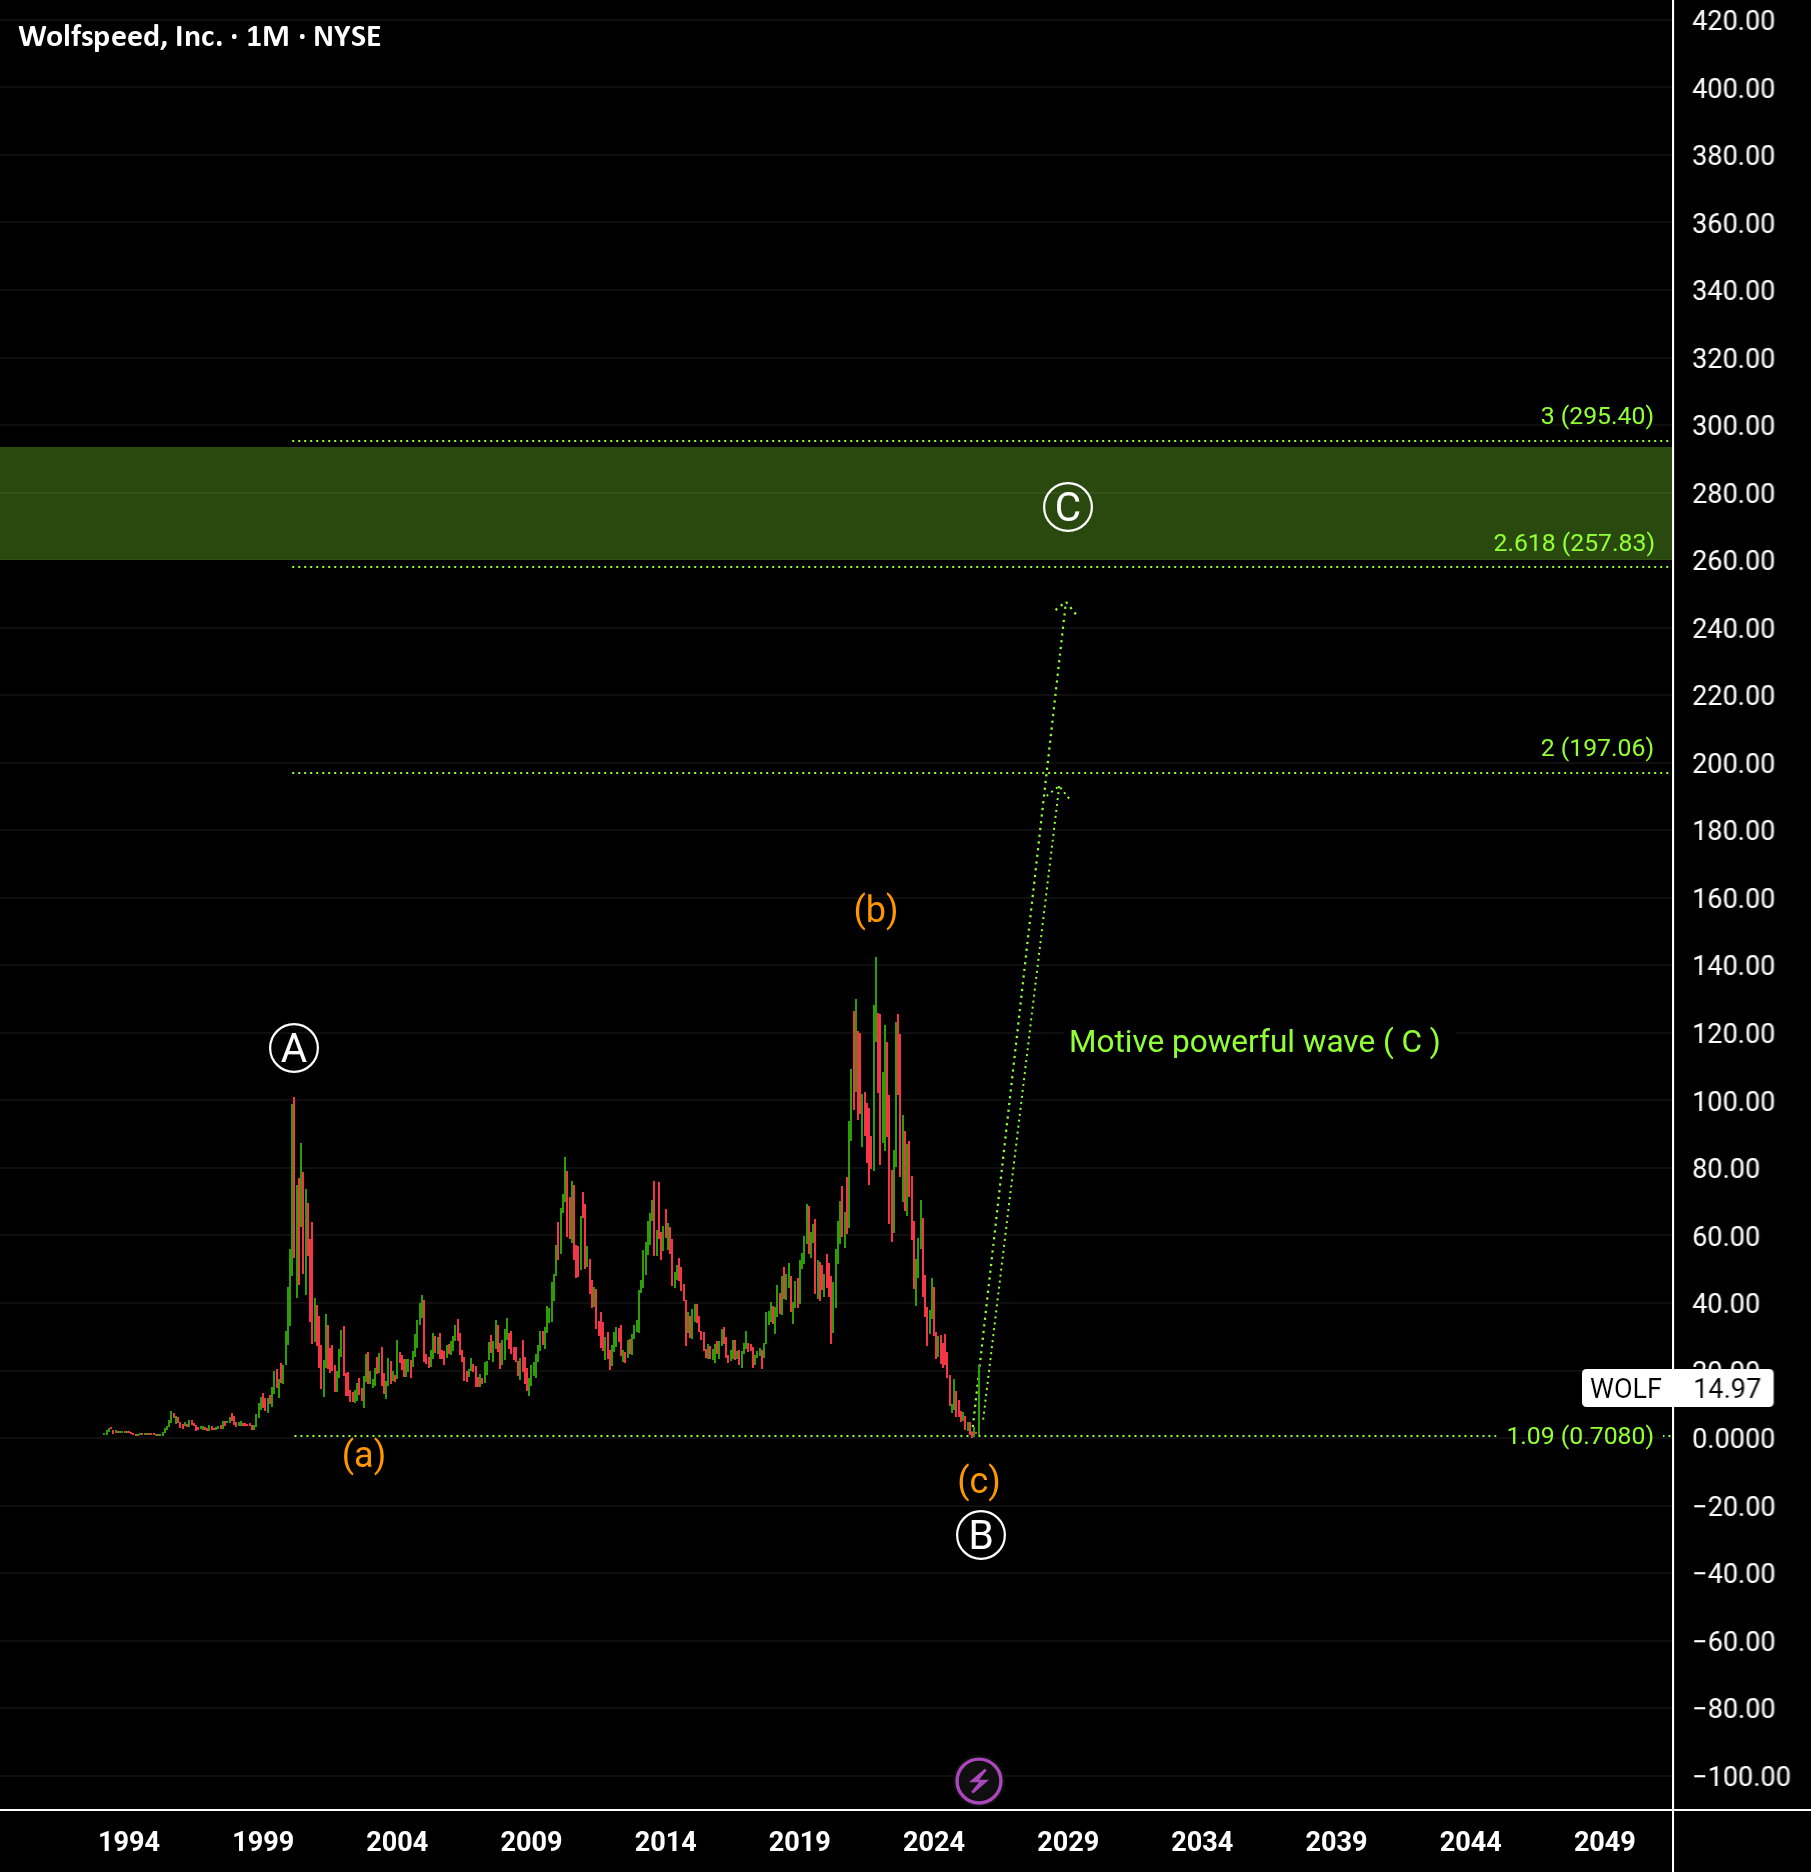Click the 2019 label on time axis

pyautogui.click(x=800, y=1841)
